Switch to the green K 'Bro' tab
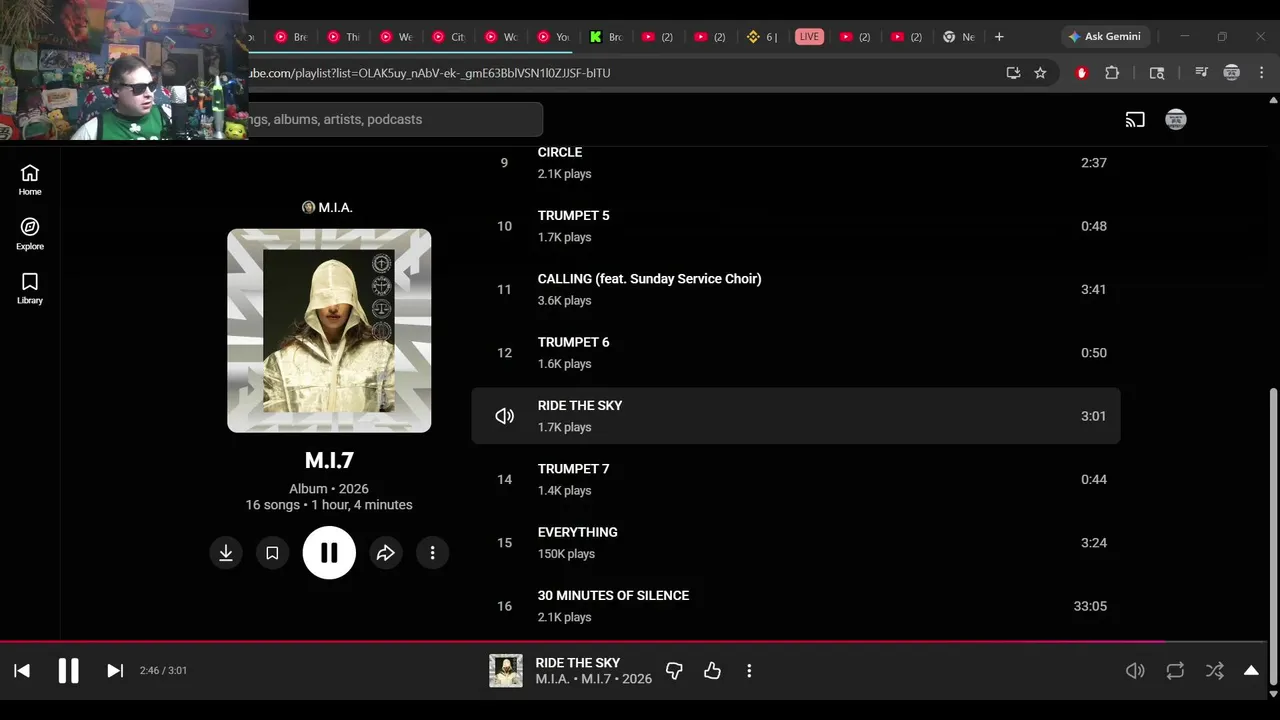The height and width of the screenshot is (720, 1280). (606, 37)
